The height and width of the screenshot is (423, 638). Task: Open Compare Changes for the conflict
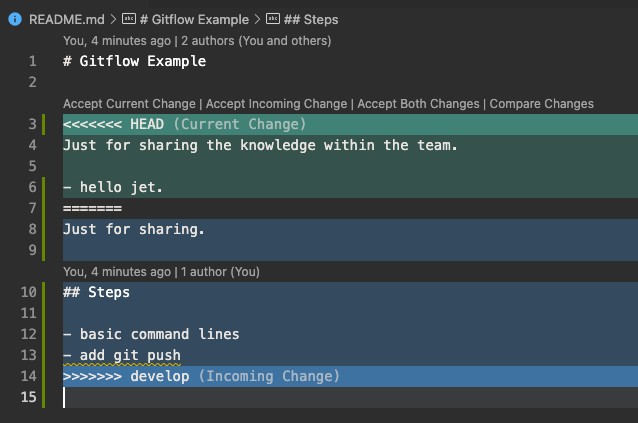(x=541, y=104)
